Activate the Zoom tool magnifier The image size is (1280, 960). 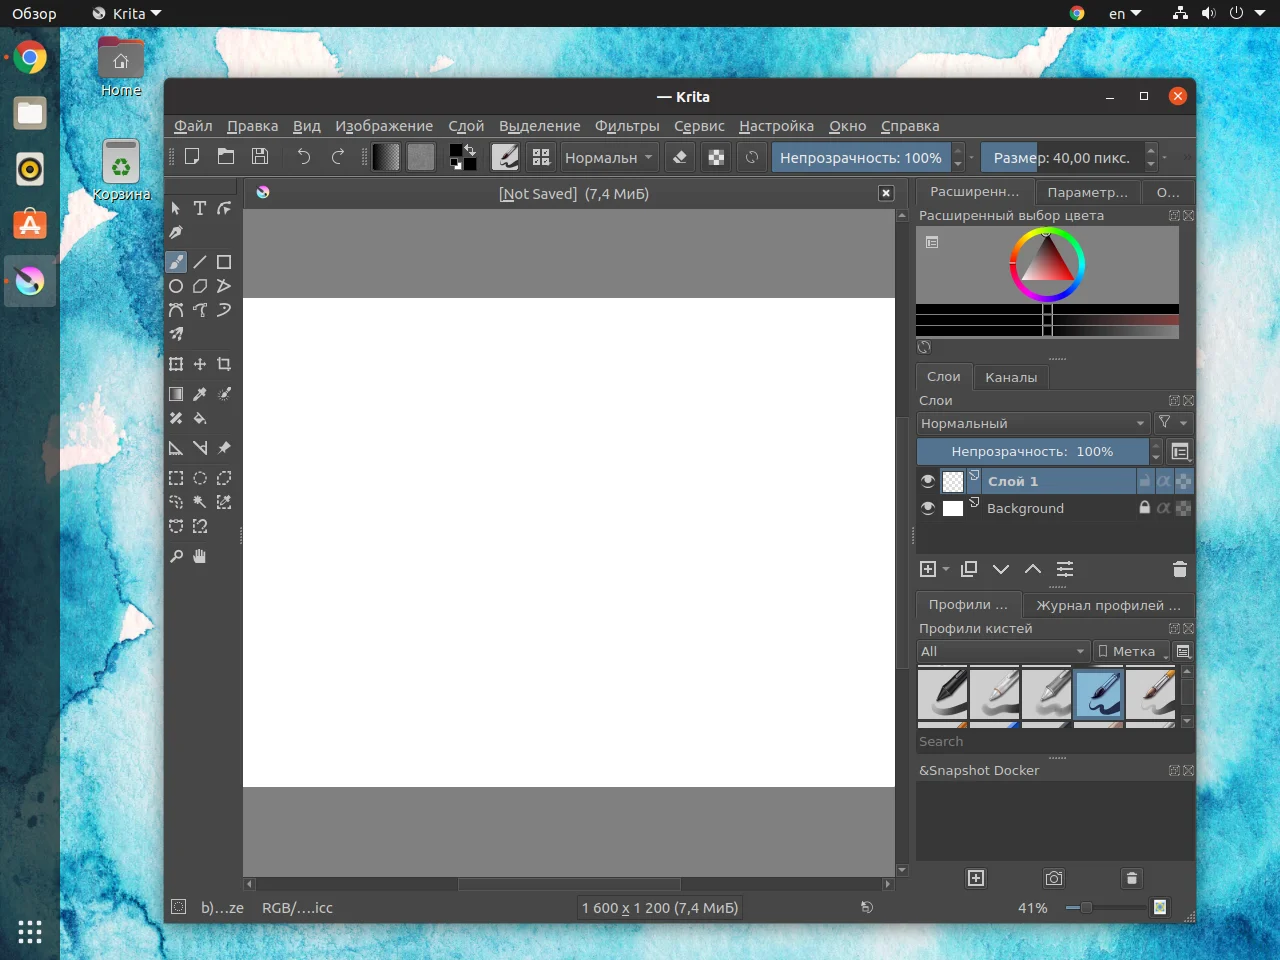tap(176, 556)
